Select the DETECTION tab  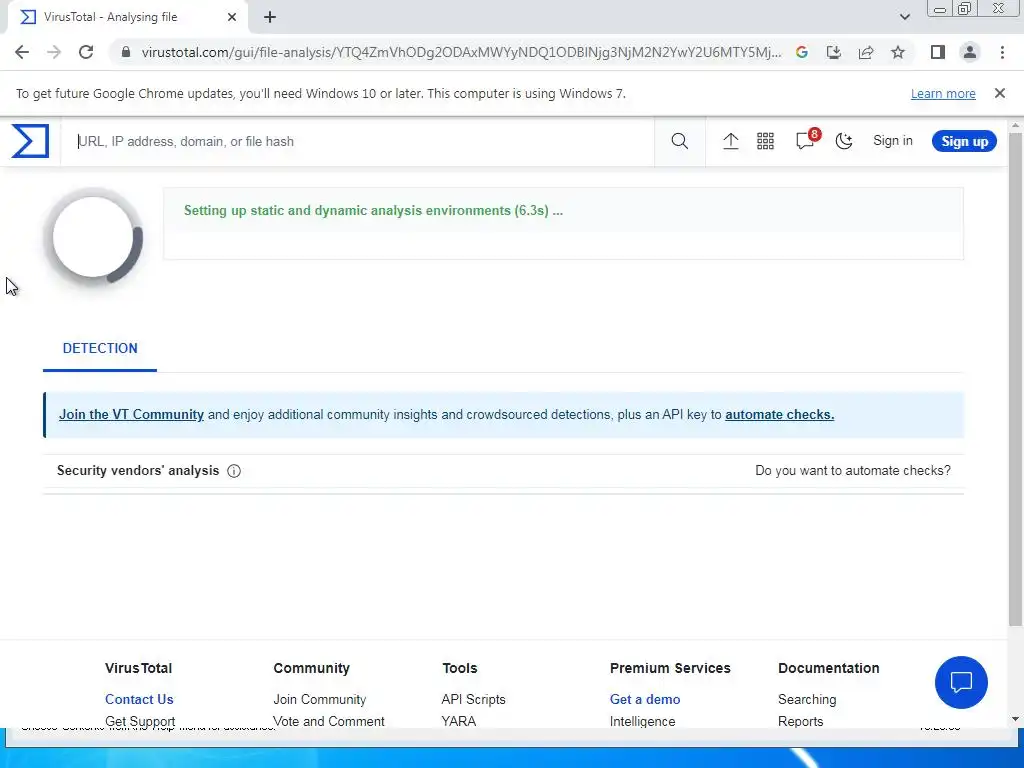click(x=100, y=348)
